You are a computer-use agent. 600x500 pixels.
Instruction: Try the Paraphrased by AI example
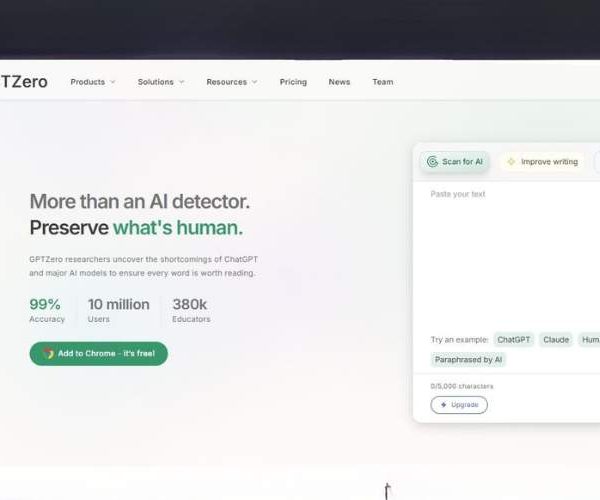[x=468, y=360]
